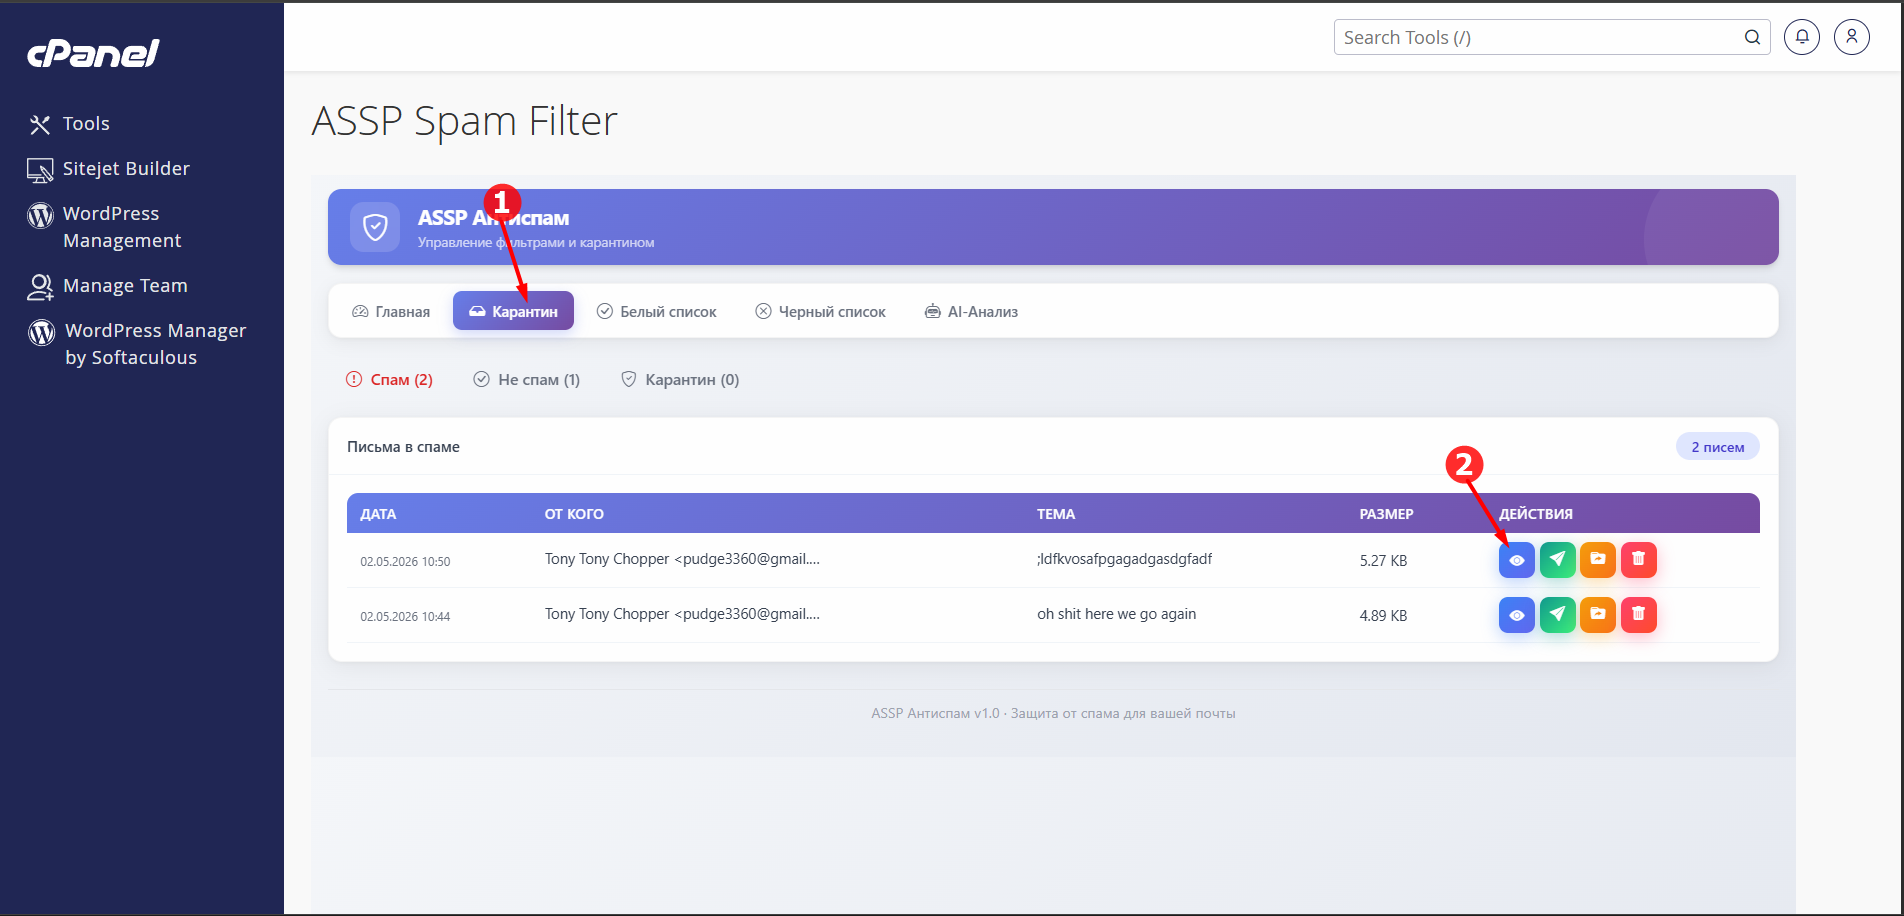Switch to the Белый список tab
1904x916 pixels.
657,311
